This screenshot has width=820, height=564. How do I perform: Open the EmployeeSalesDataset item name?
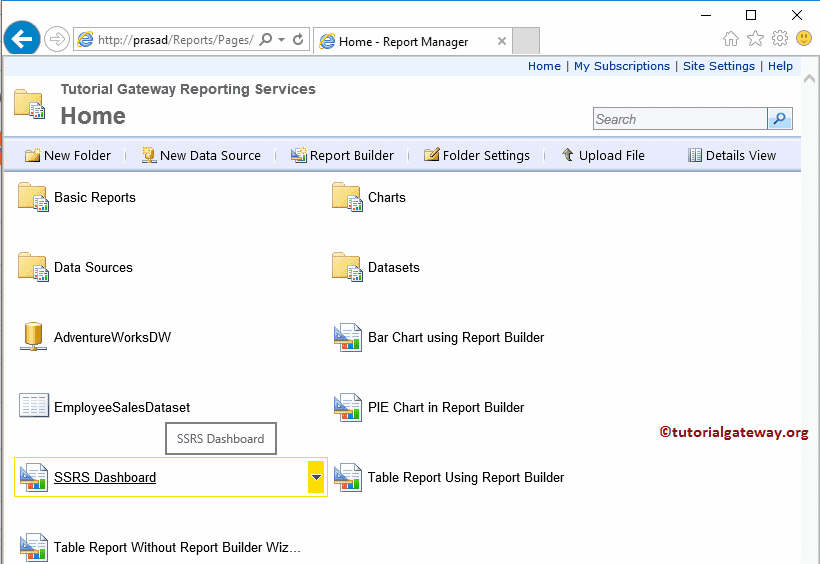pos(122,408)
